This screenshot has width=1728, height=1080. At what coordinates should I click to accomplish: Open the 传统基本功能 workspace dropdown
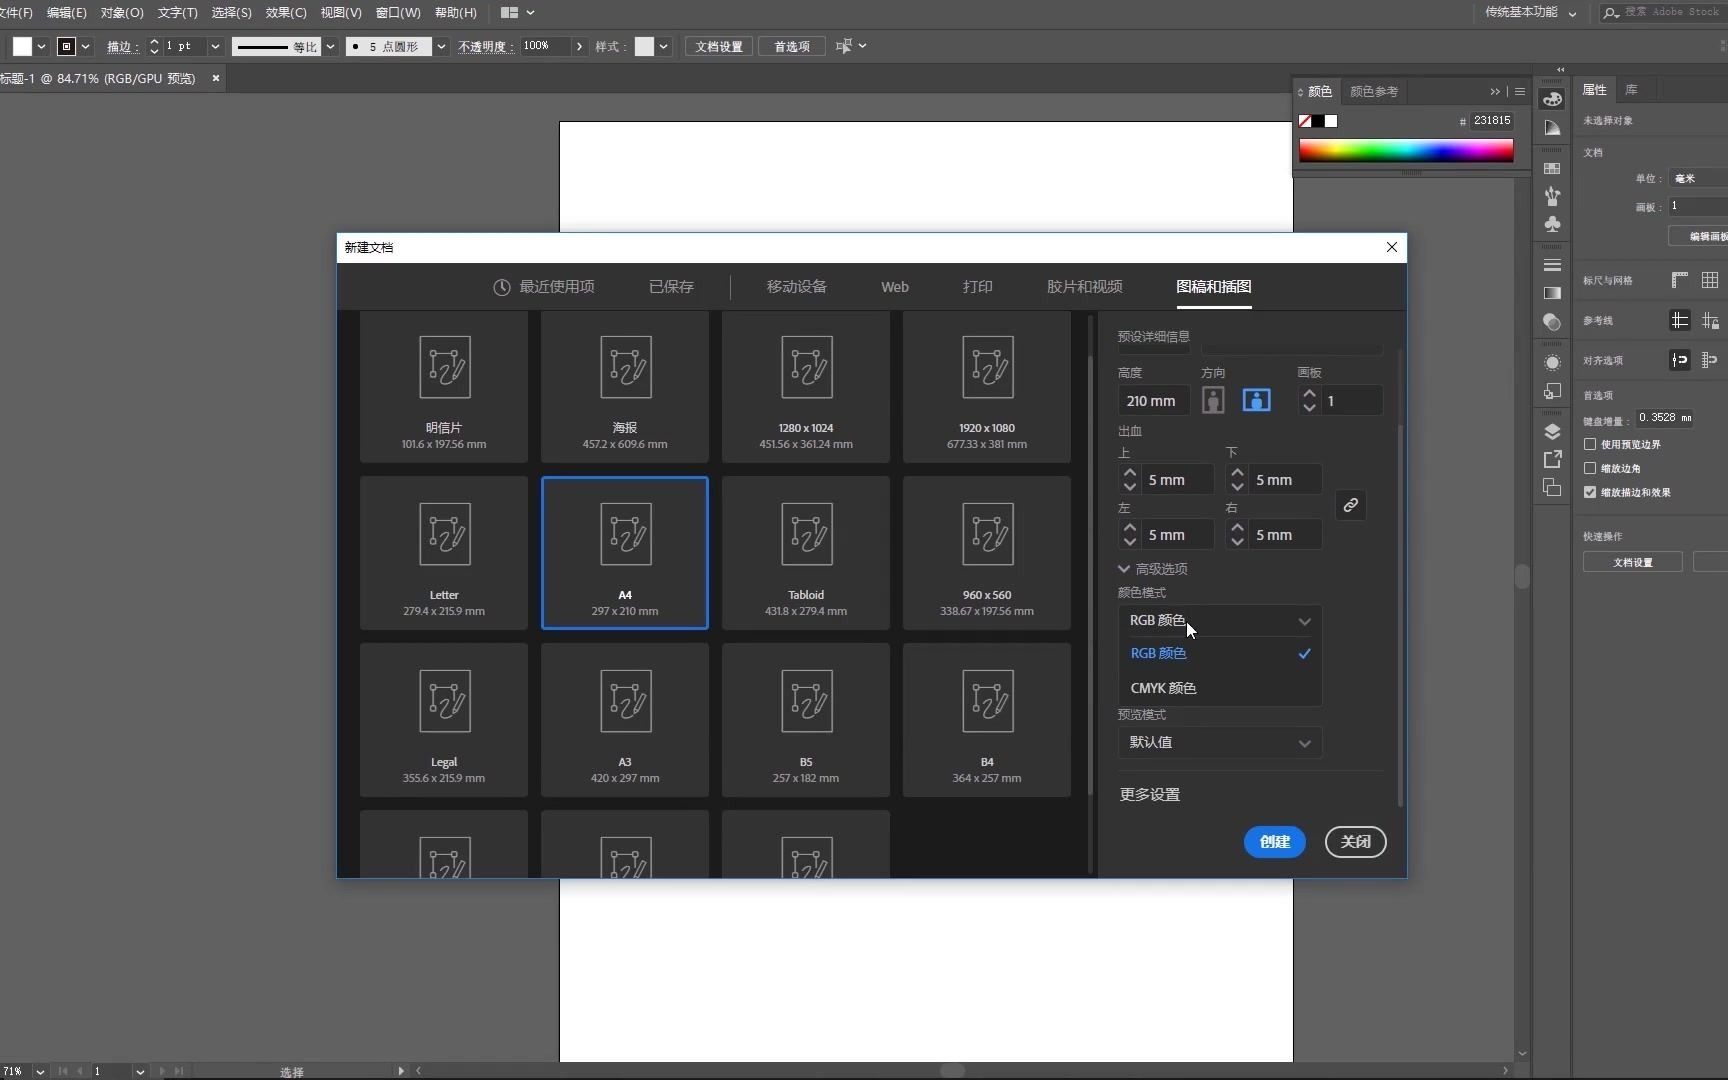point(1531,13)
